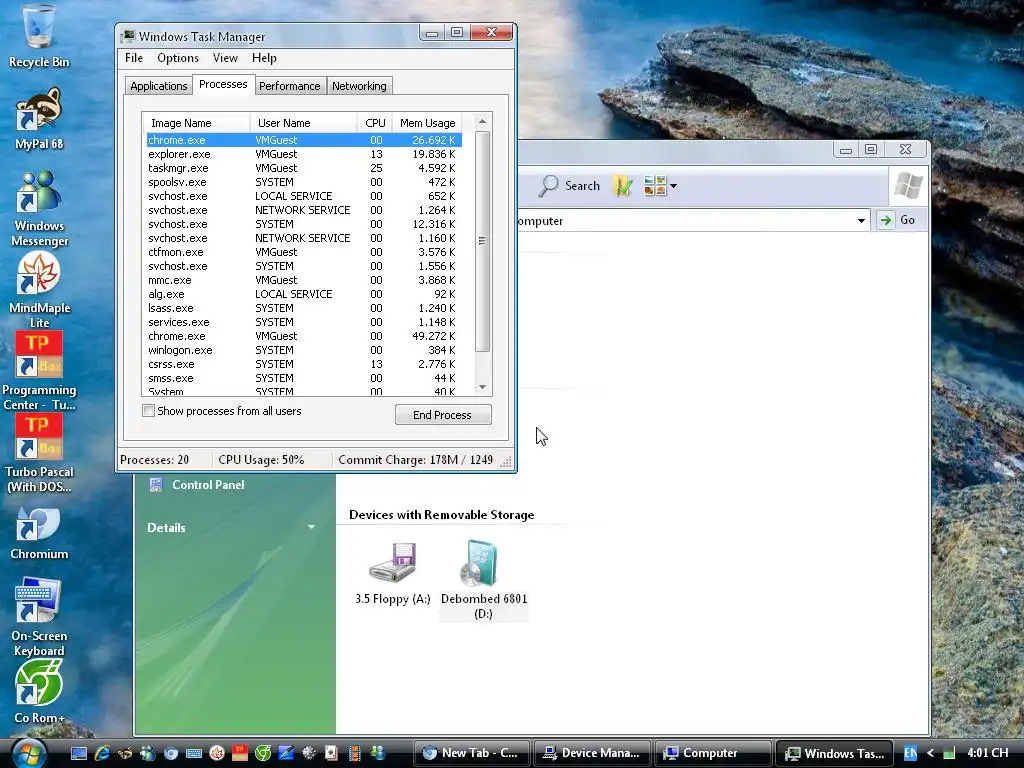
Task: Launch MindMaple from the quick launch bar
Action: pyautogui.click(x=217, y=754)
